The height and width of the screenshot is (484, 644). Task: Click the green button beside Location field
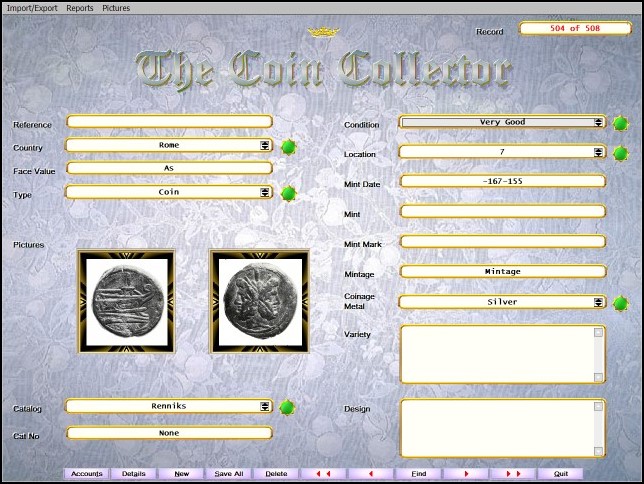[621, 154]
